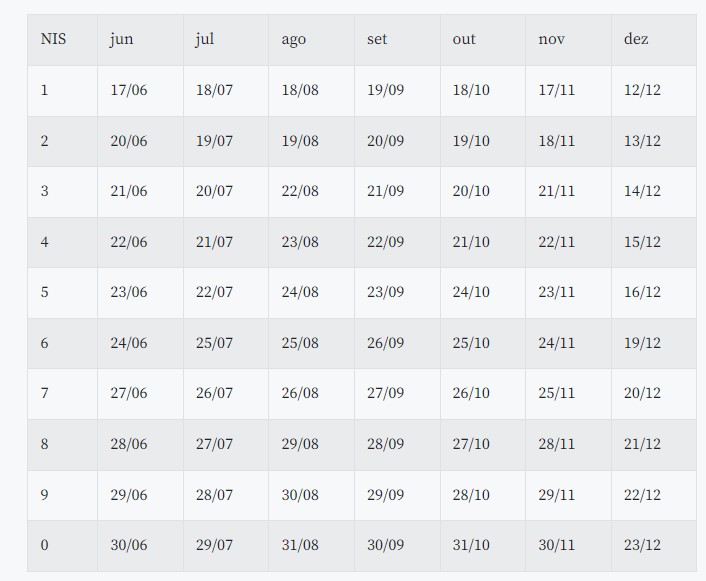The width and height of the screenshot is (706, 581).
Task: Select the 19/07 cell in row 2
Action: pyautogui.click(x=214, y=141)
